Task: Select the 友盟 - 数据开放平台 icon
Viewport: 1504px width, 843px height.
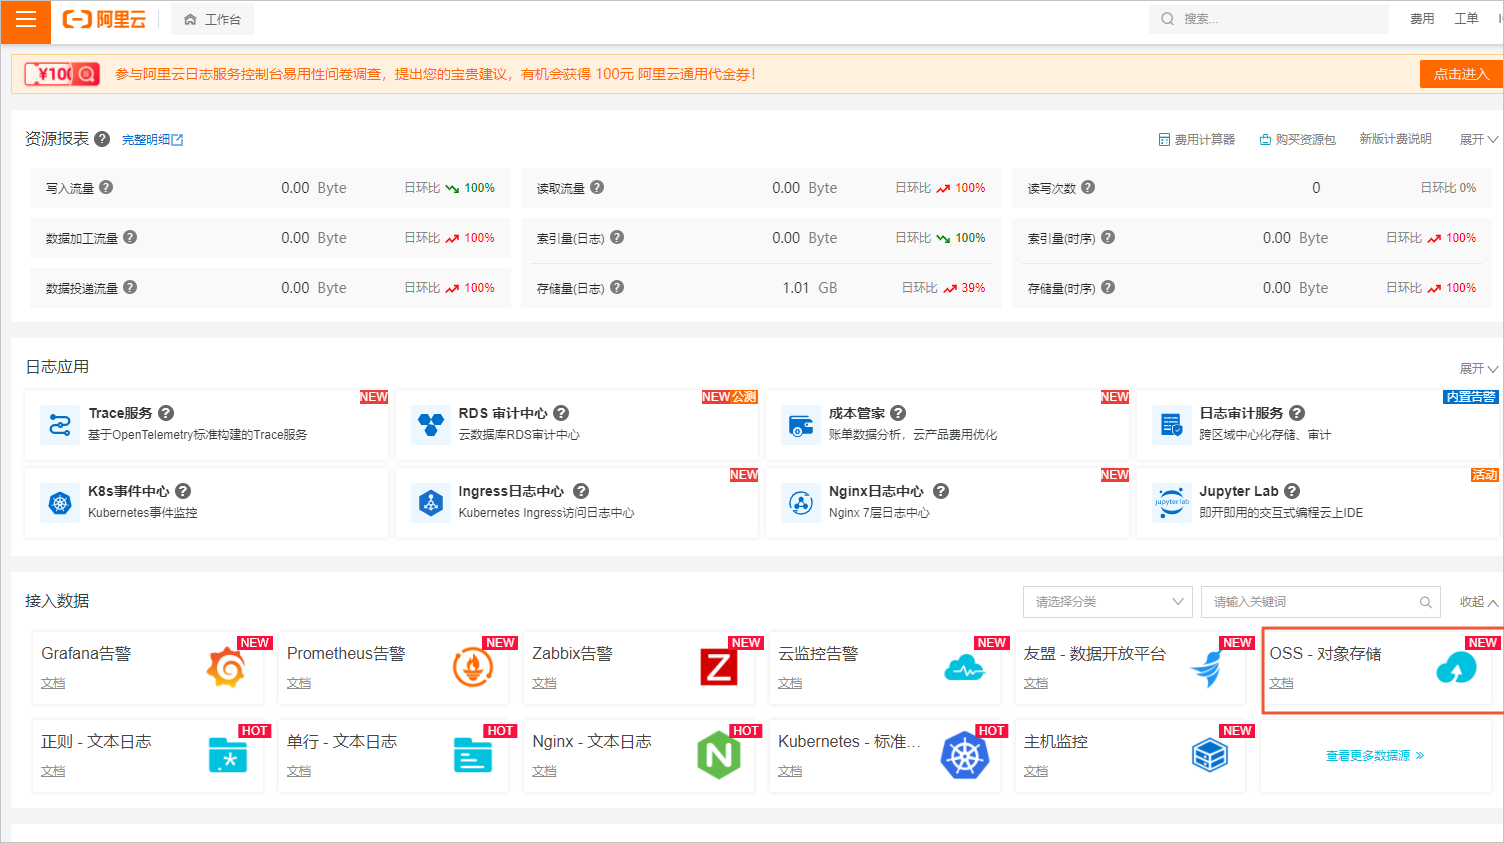Action: pos(1209,667)
